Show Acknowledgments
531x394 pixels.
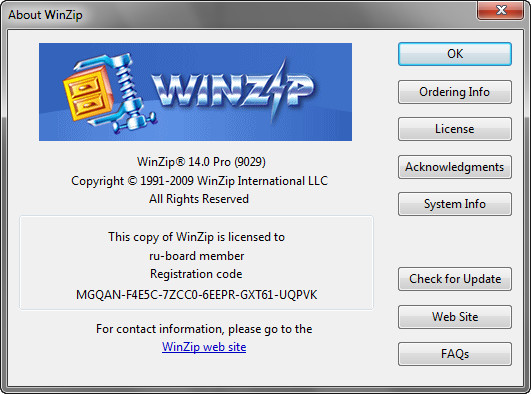pyautogui.click(x=455, y=167)
